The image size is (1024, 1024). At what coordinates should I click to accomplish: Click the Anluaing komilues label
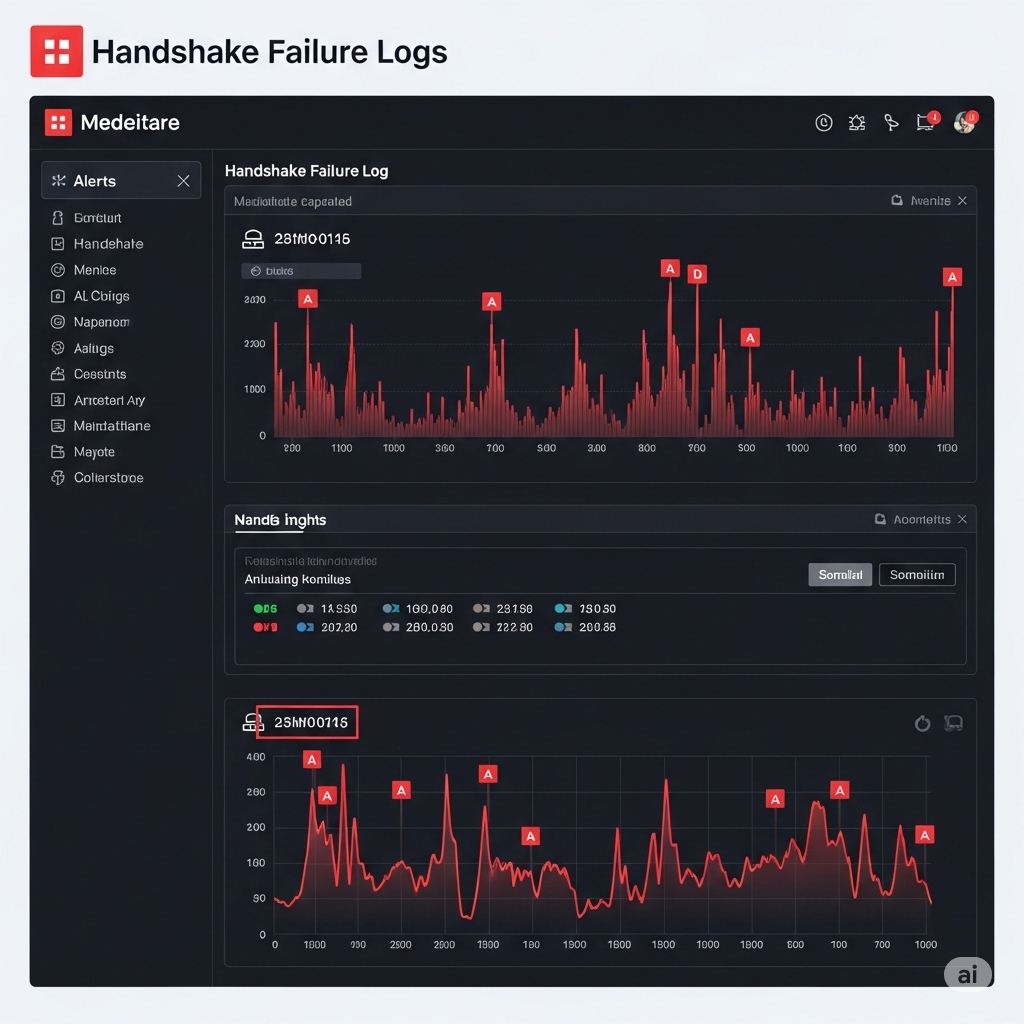click(x=297, y=579)
